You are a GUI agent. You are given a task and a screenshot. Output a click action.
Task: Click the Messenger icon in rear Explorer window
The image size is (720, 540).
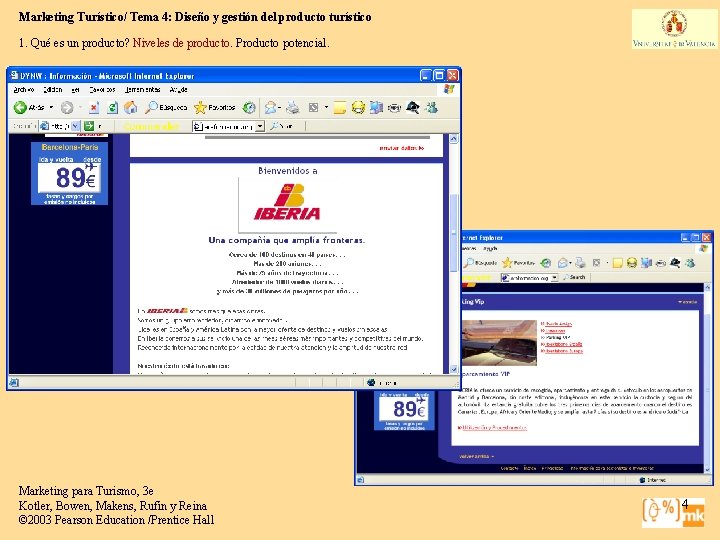(x=690, y=263)
